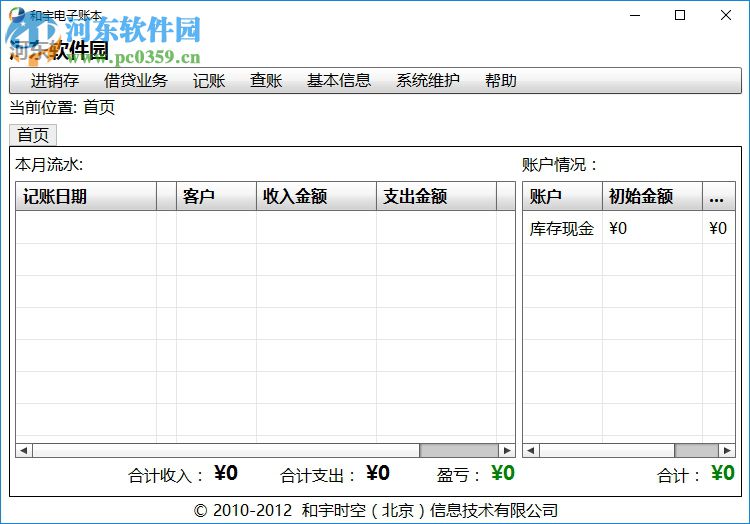Click the 账户 column header

coord(562,196)
